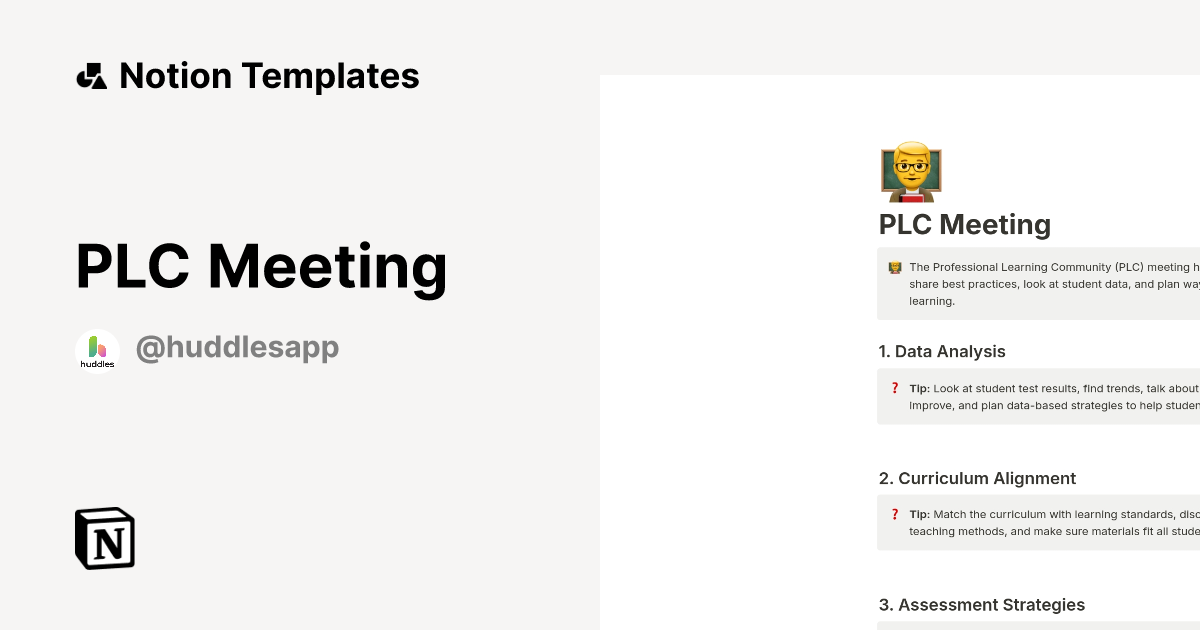1200x630 pixels.
Task: Select the 1. Data Analysis heading
Action: (x=941, y=351)
